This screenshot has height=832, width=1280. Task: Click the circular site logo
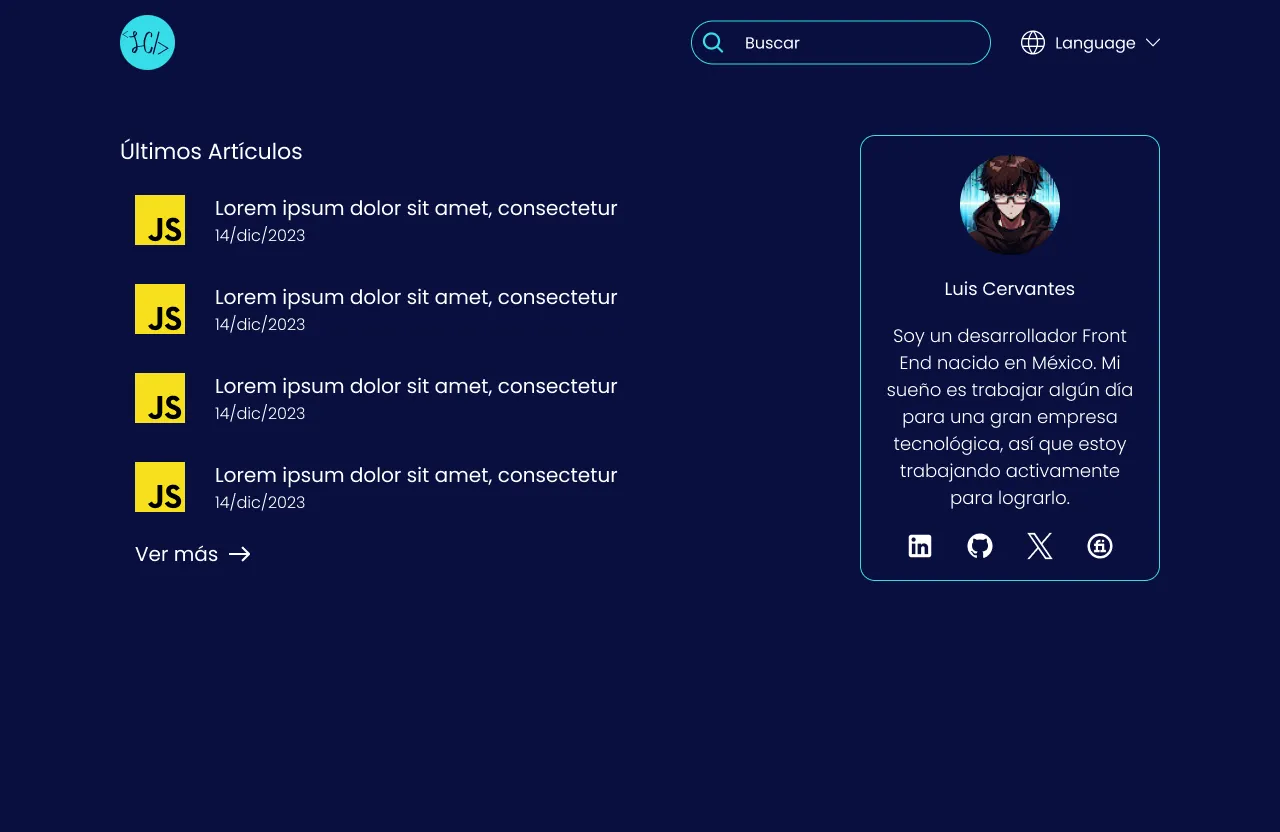(147, 42)
